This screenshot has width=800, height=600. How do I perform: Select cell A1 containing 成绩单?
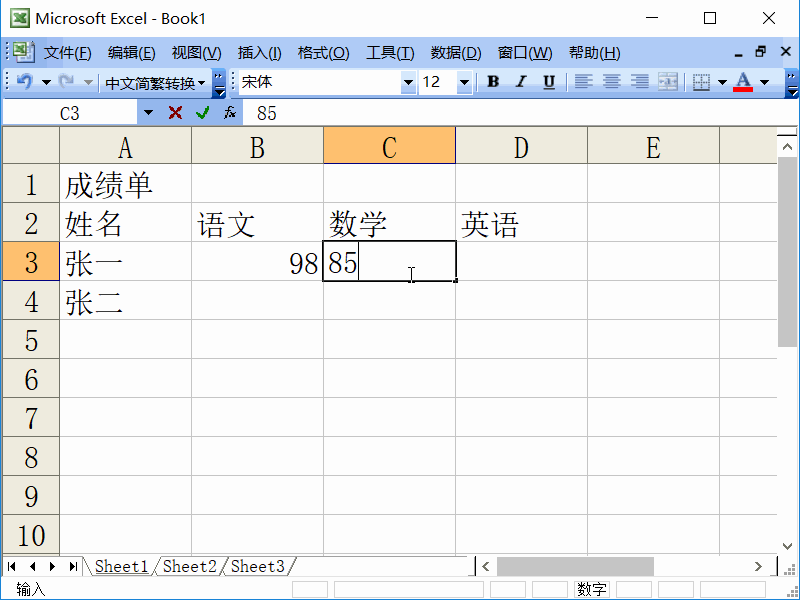125,184
